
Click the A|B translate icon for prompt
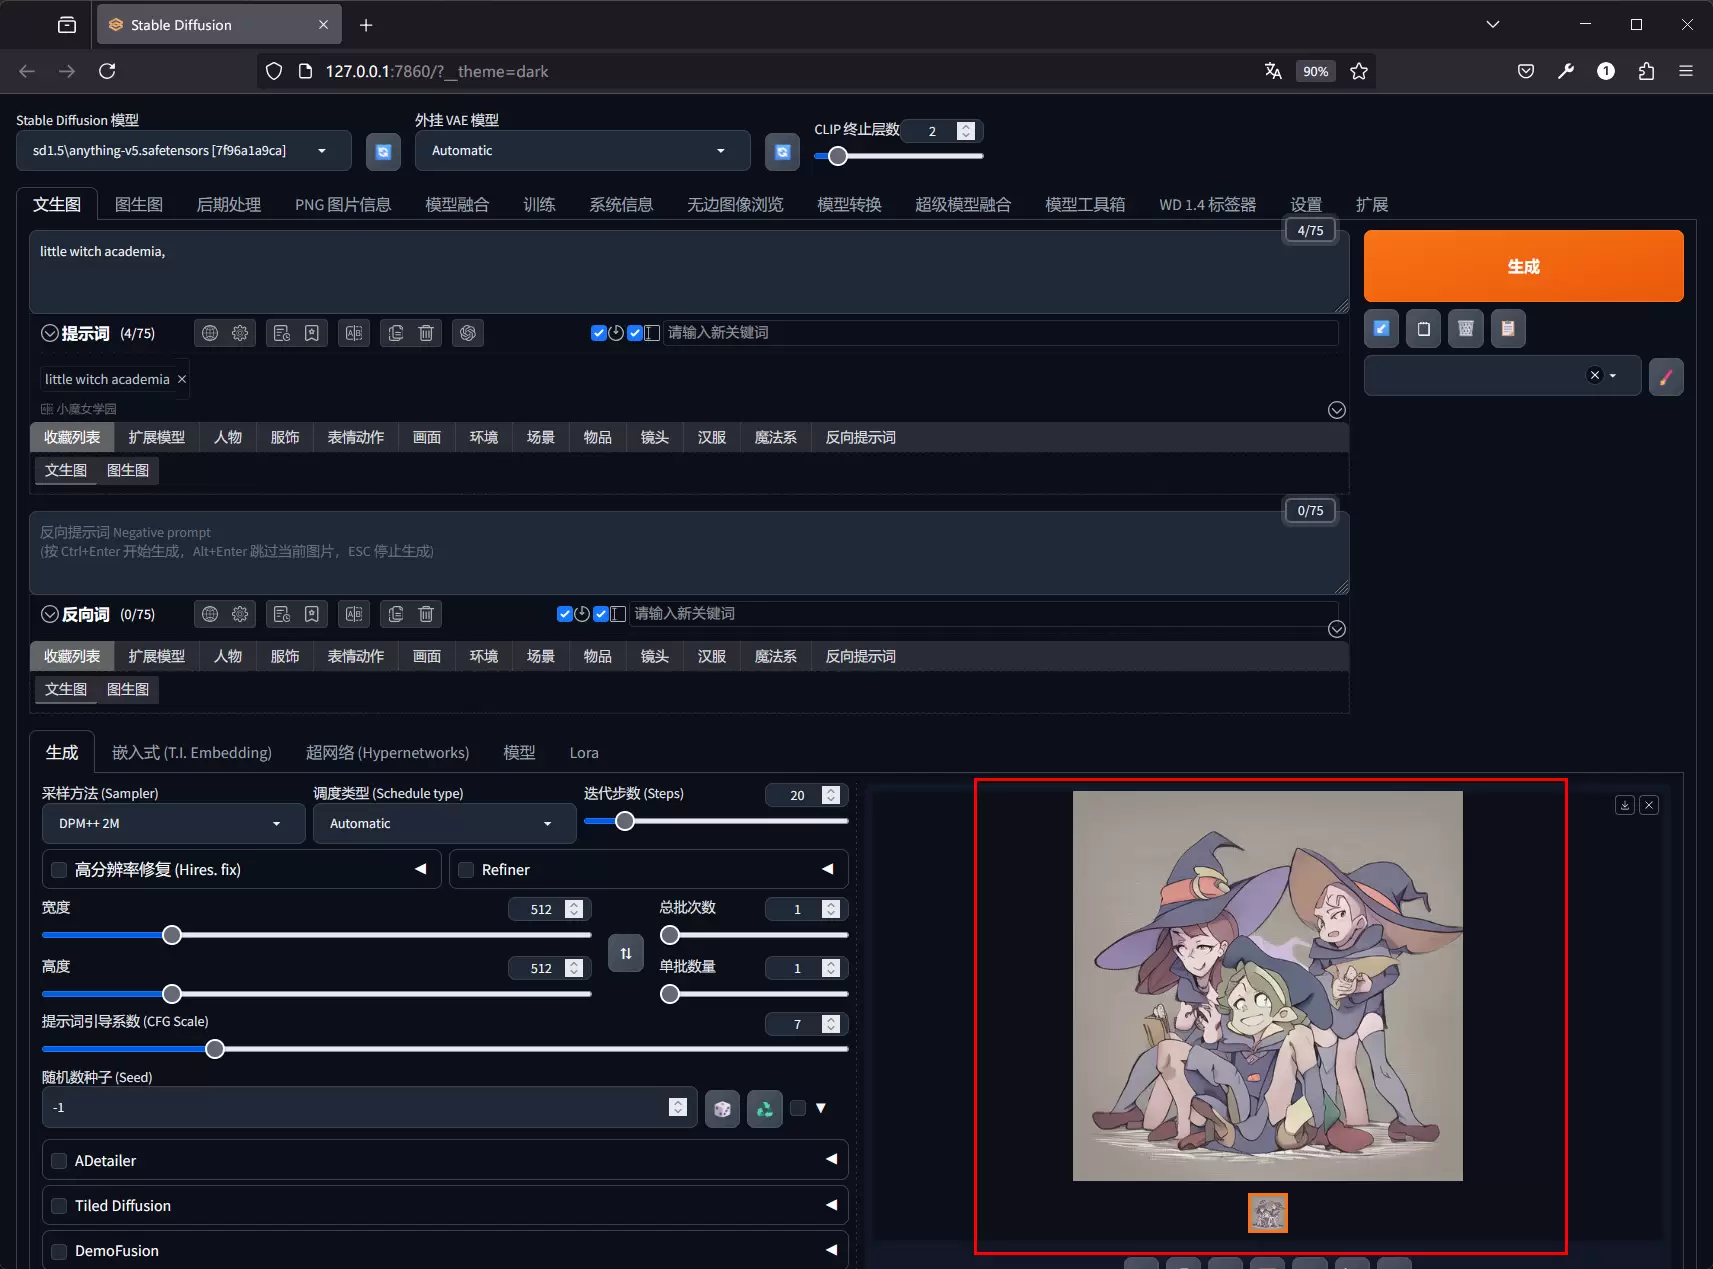coord(354,333)
